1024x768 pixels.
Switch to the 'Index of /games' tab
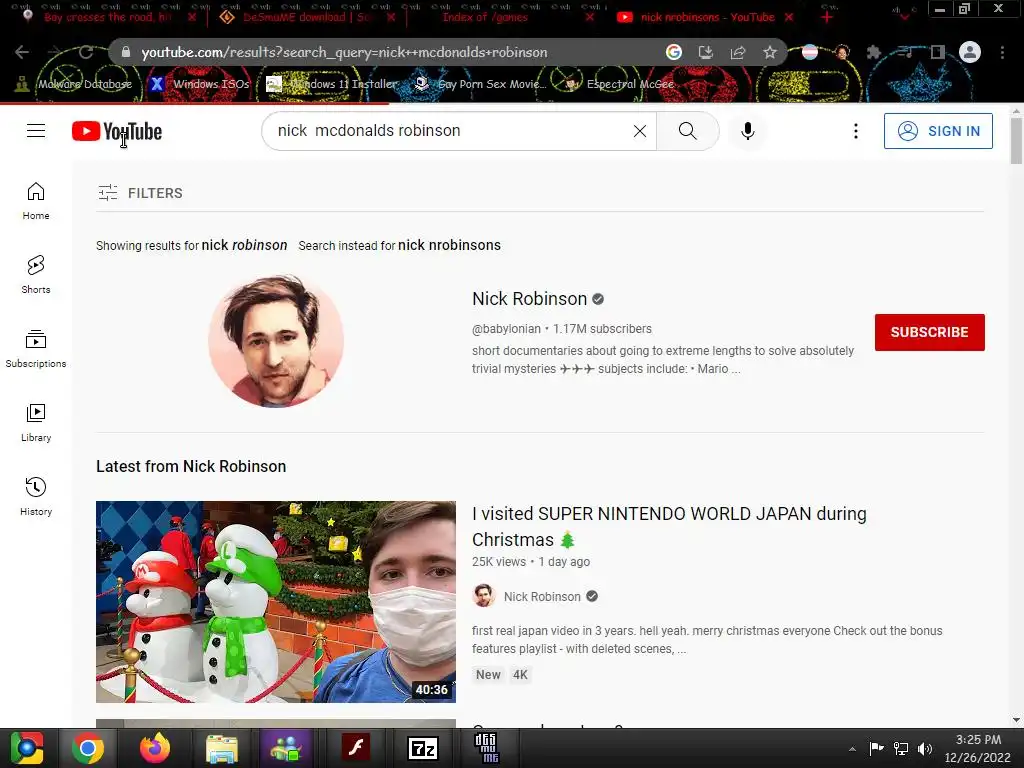(x=485, y=17)
